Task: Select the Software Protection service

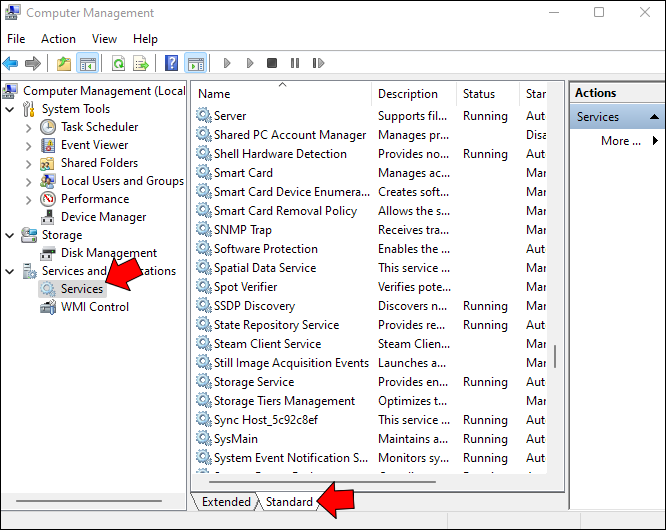Action: 265,249
